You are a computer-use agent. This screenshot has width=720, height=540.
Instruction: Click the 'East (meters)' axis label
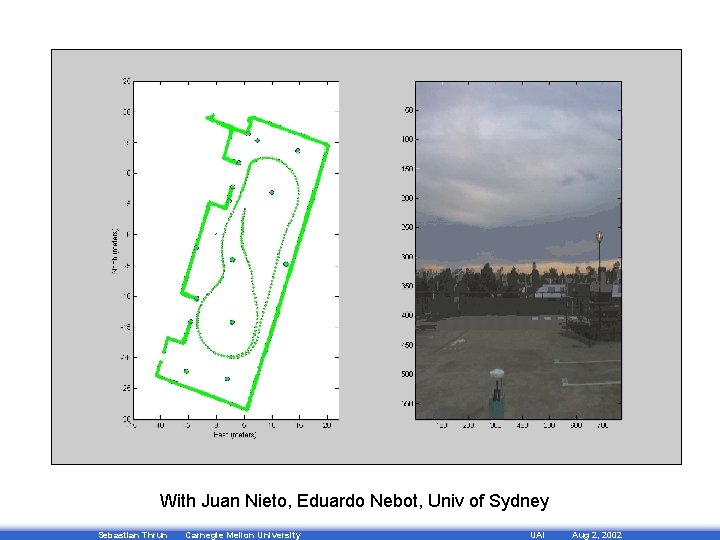pos(235,434)
